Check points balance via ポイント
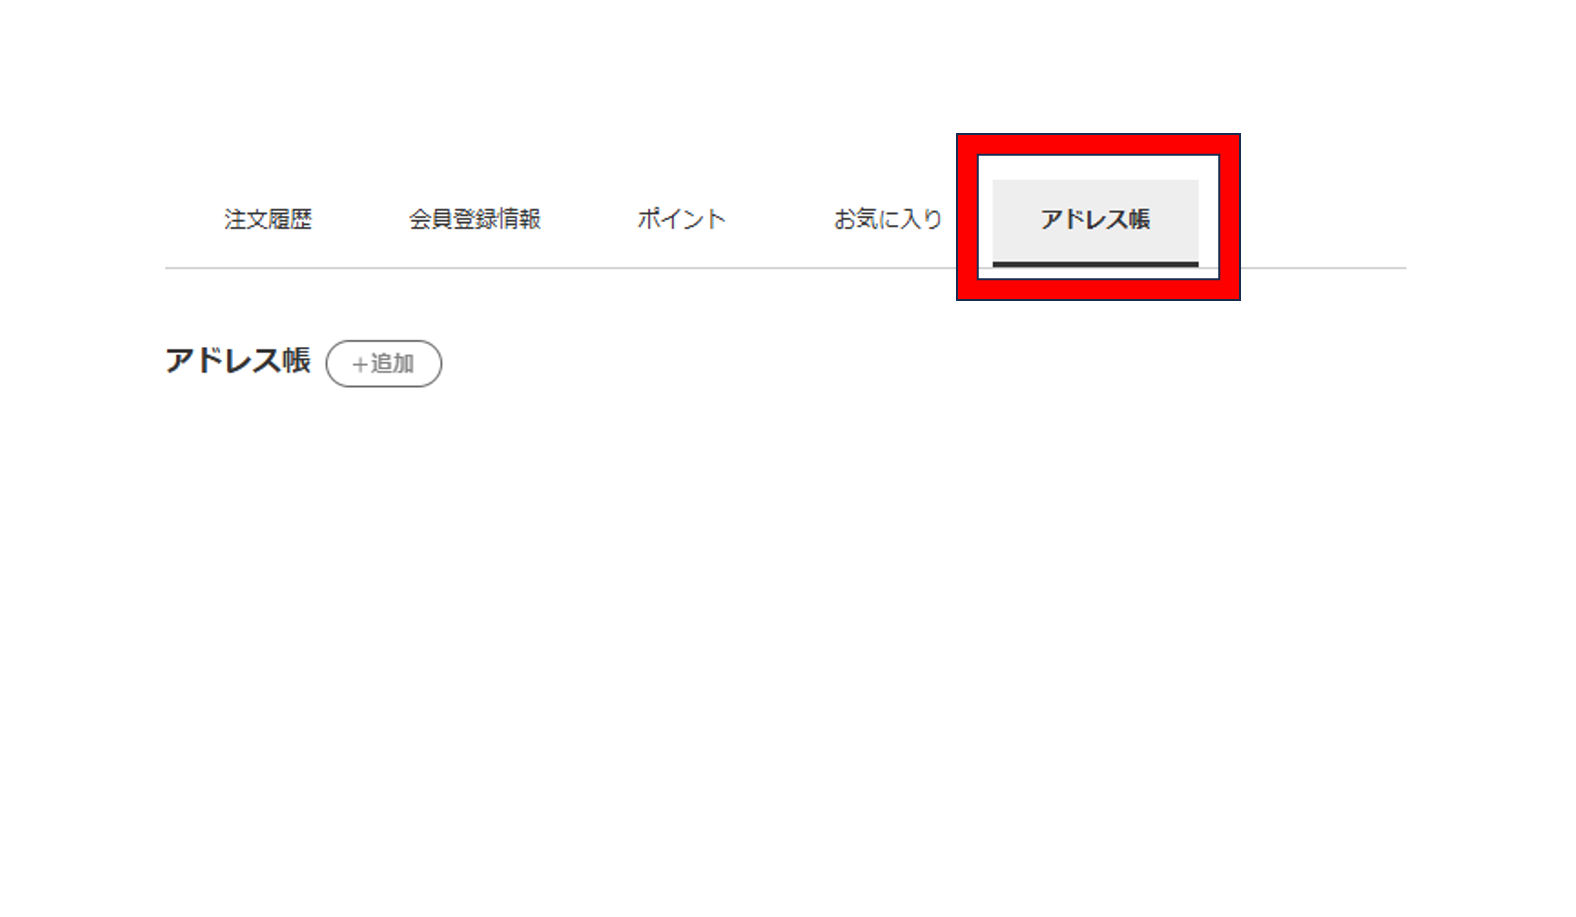 point(681,219)
